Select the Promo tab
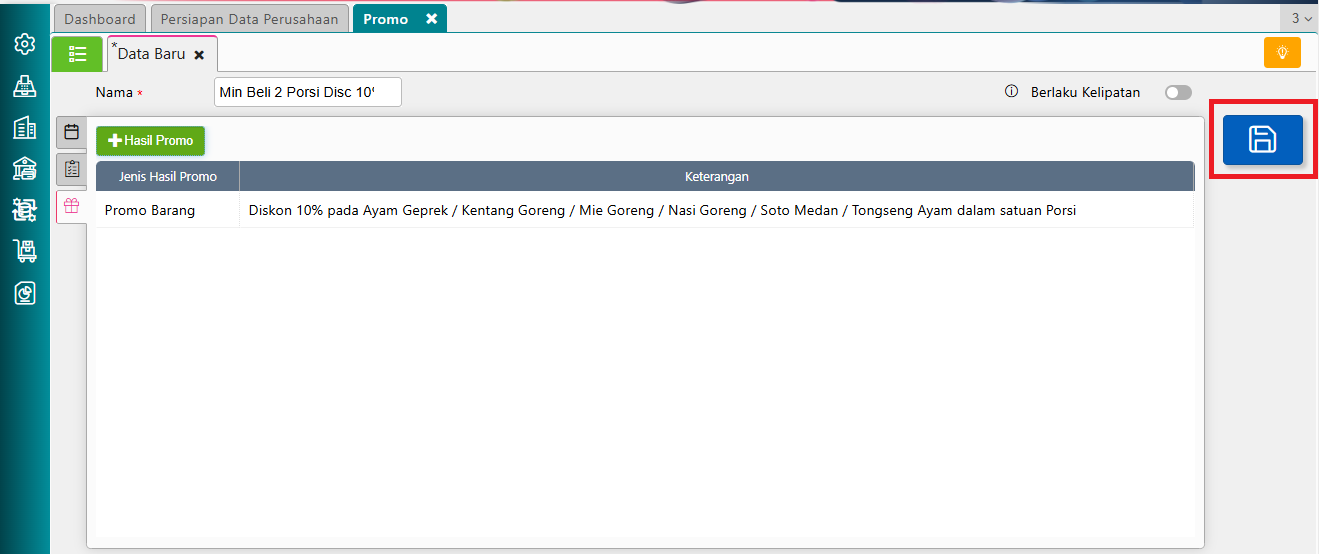 386,19
